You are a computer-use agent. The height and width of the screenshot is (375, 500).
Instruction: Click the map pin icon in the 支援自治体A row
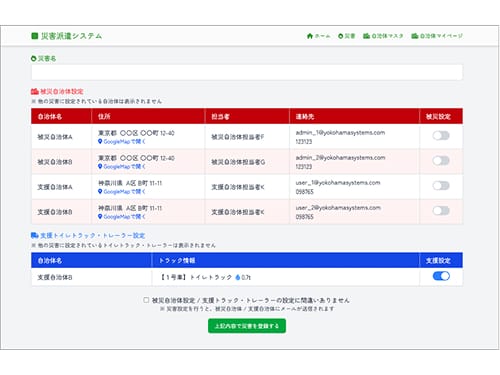100,192
